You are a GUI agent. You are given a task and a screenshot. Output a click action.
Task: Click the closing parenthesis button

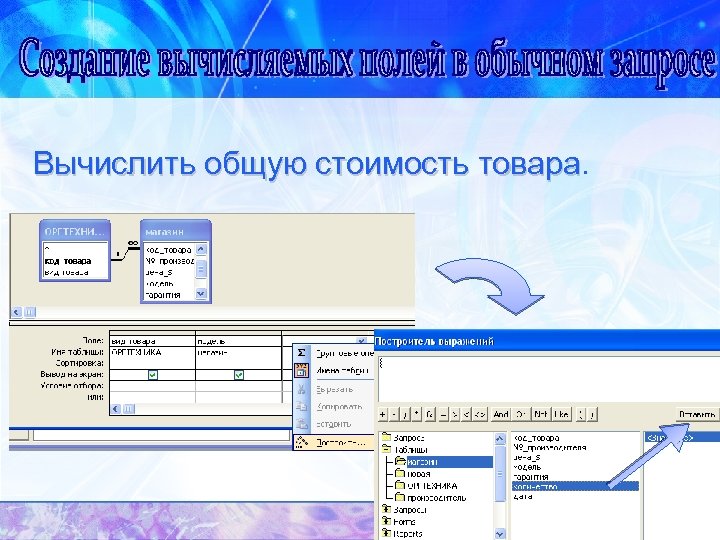point(592,415)
